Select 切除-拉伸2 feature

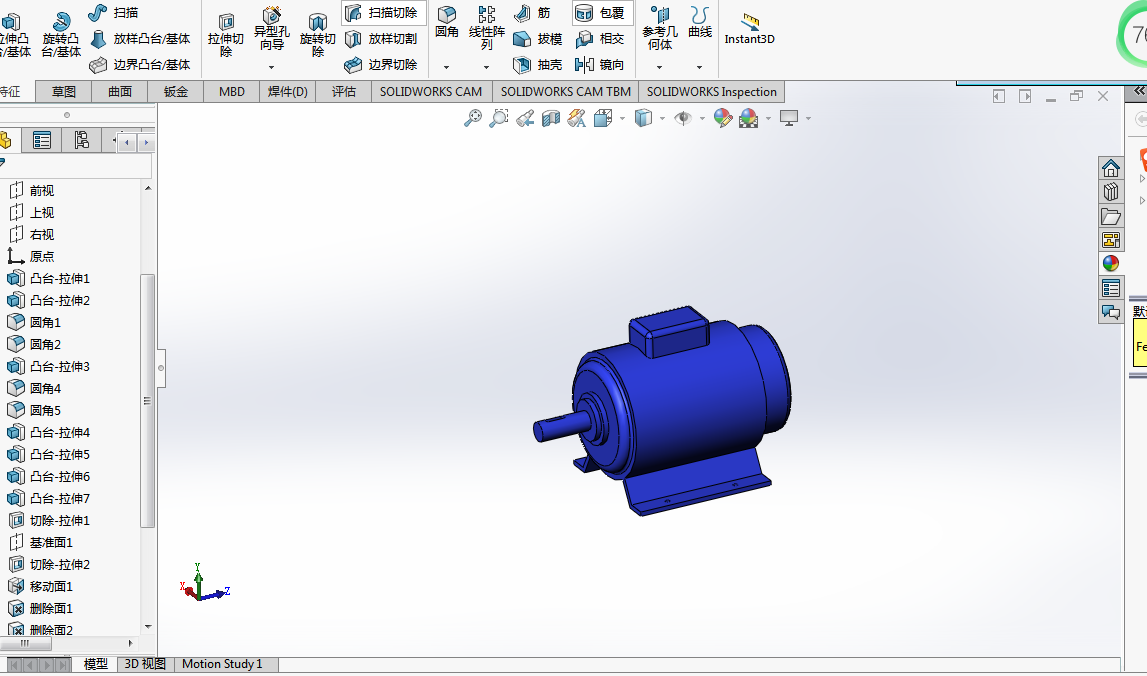click(48, 565)
